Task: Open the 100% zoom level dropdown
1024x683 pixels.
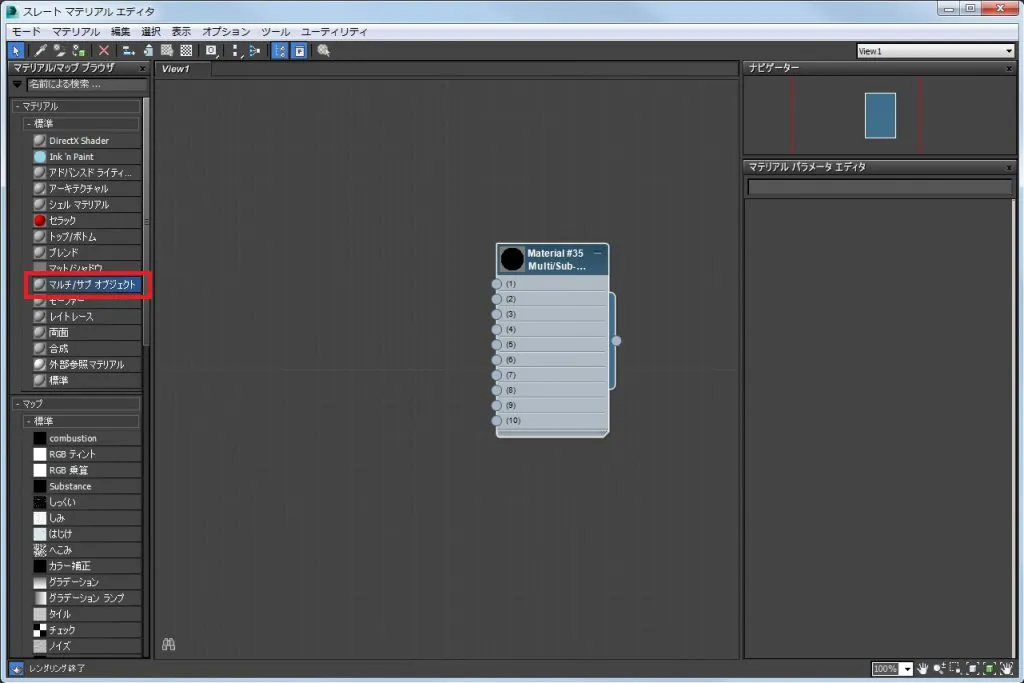Action: pos(907,669)
